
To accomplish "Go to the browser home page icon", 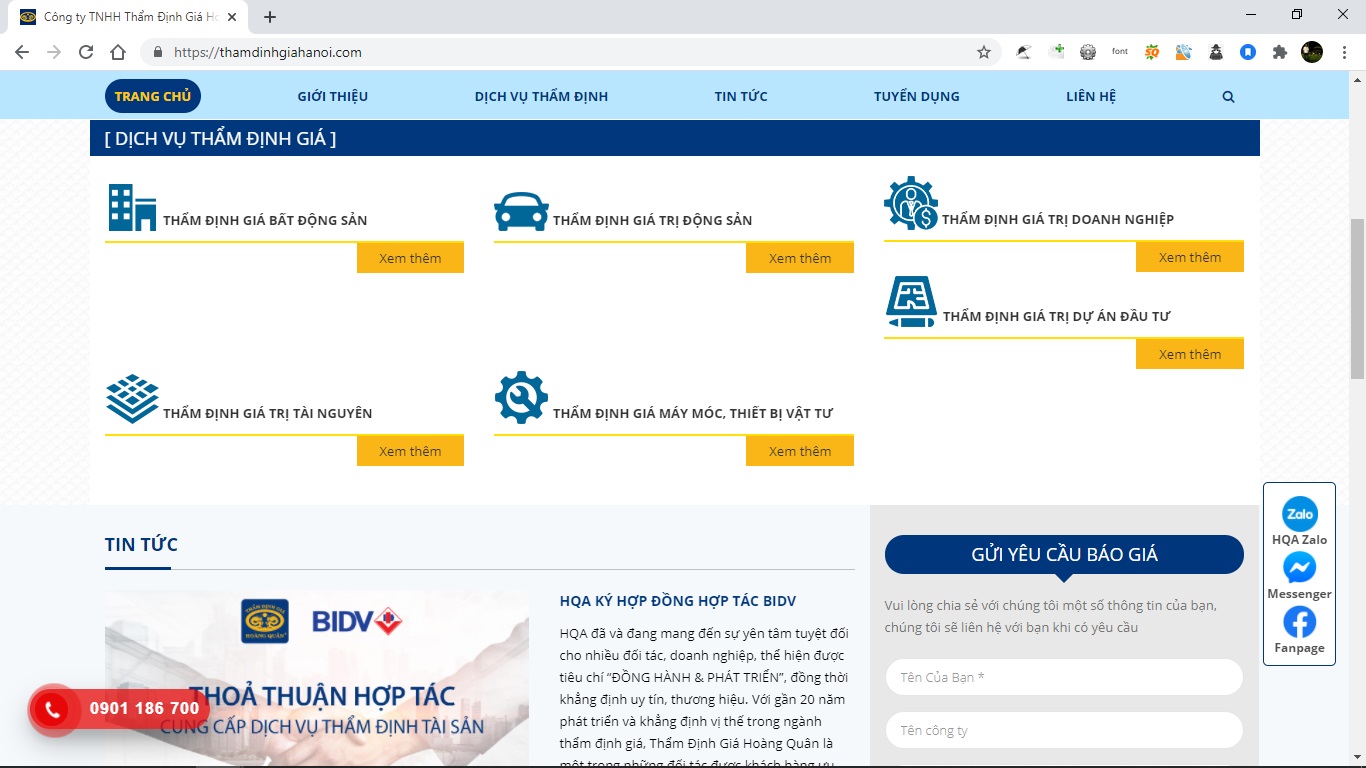I will [118, 52].
